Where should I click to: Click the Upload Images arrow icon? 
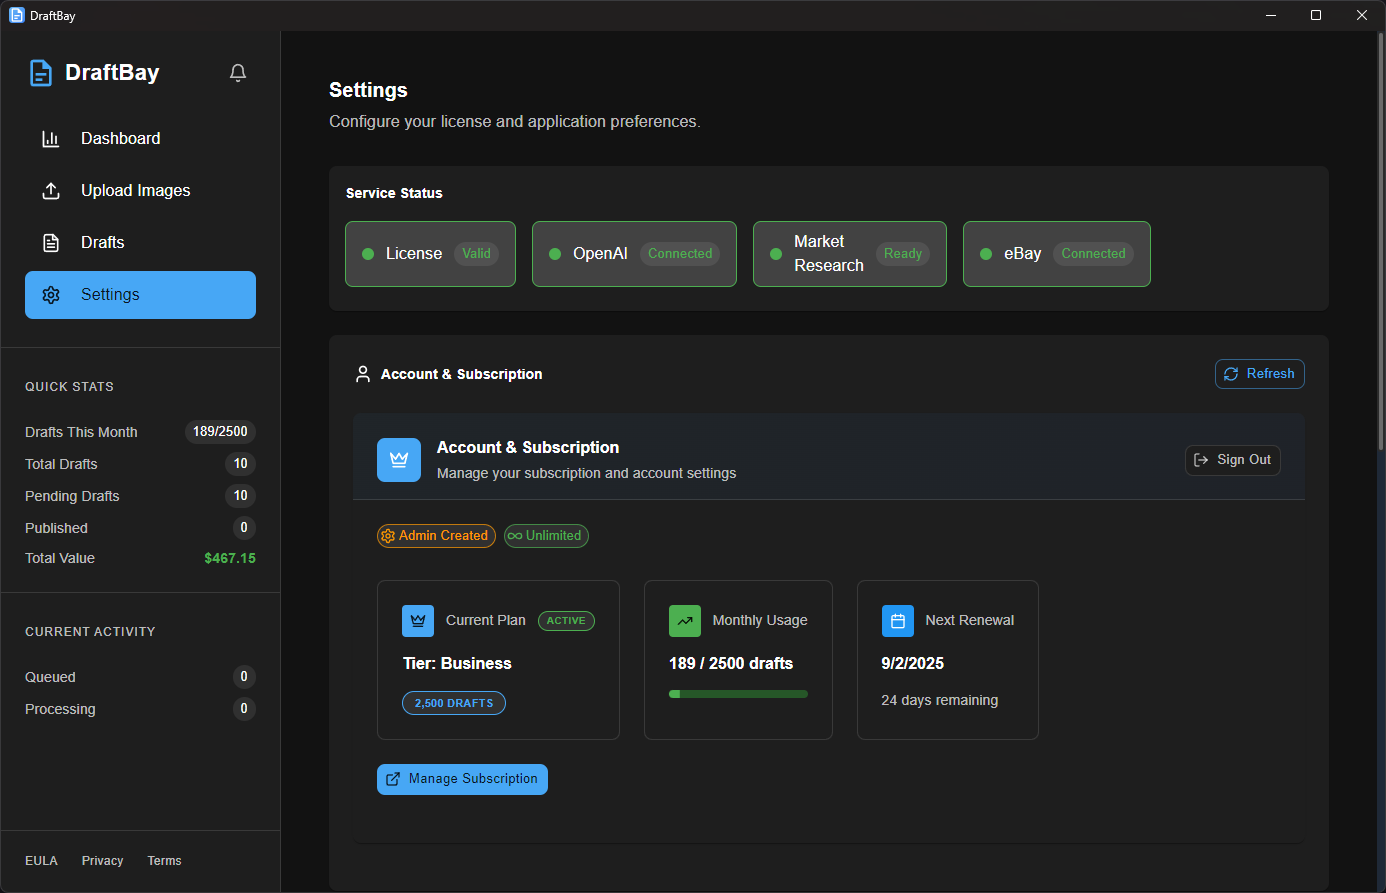coord(51,191)
